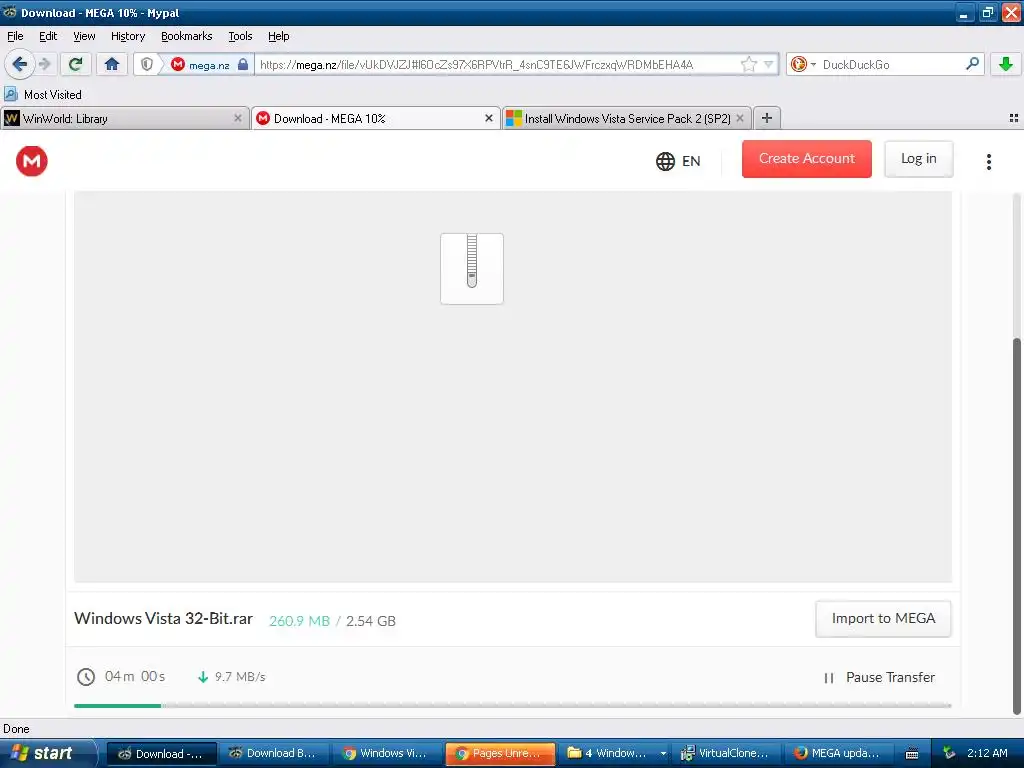Open the File menu
1024x768 pixels.
point(15,36)
